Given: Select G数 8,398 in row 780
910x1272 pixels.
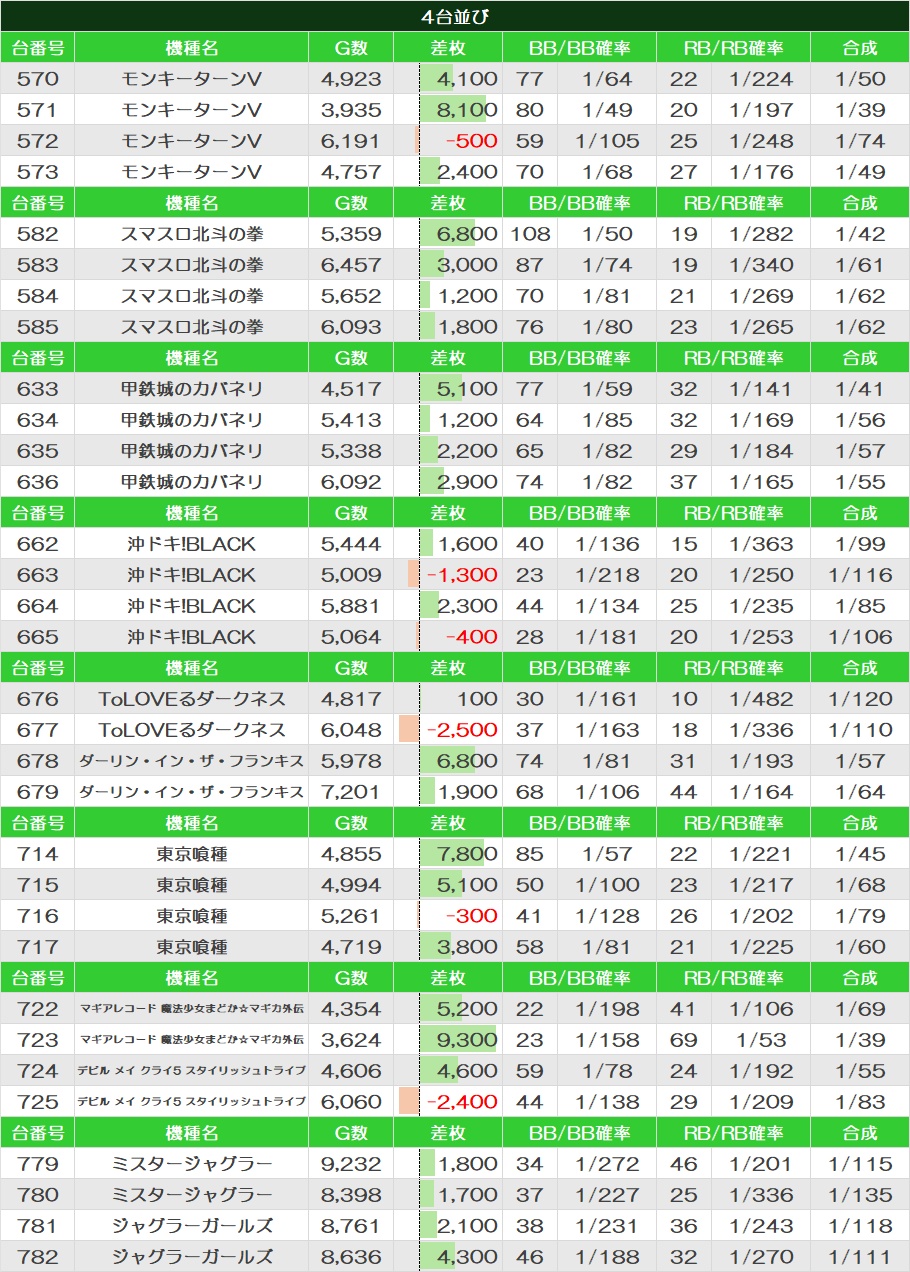Looking at the screenshot, I should tap(351, 1195).
